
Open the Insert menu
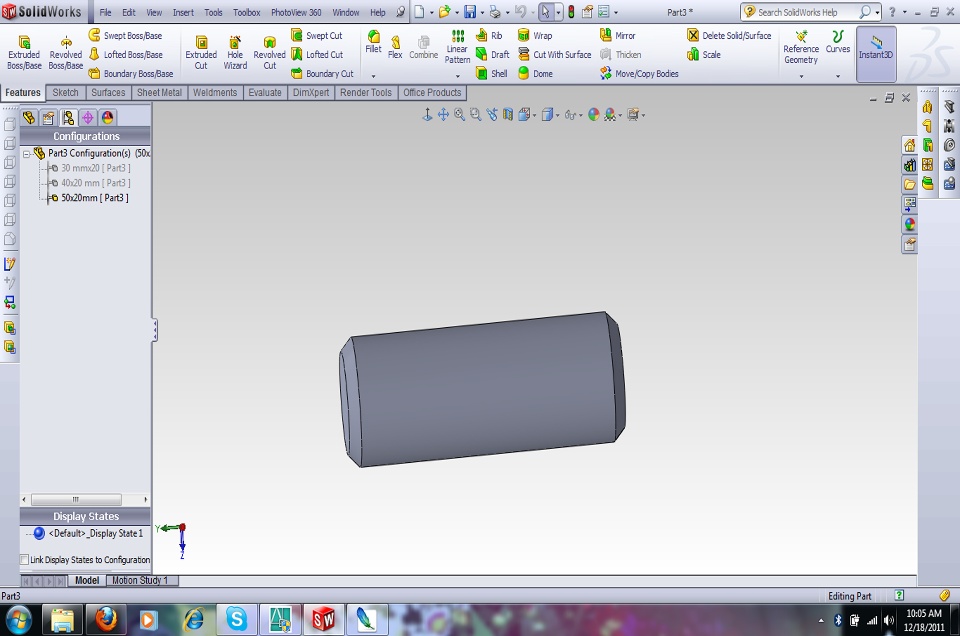click(x=183, y=13)
